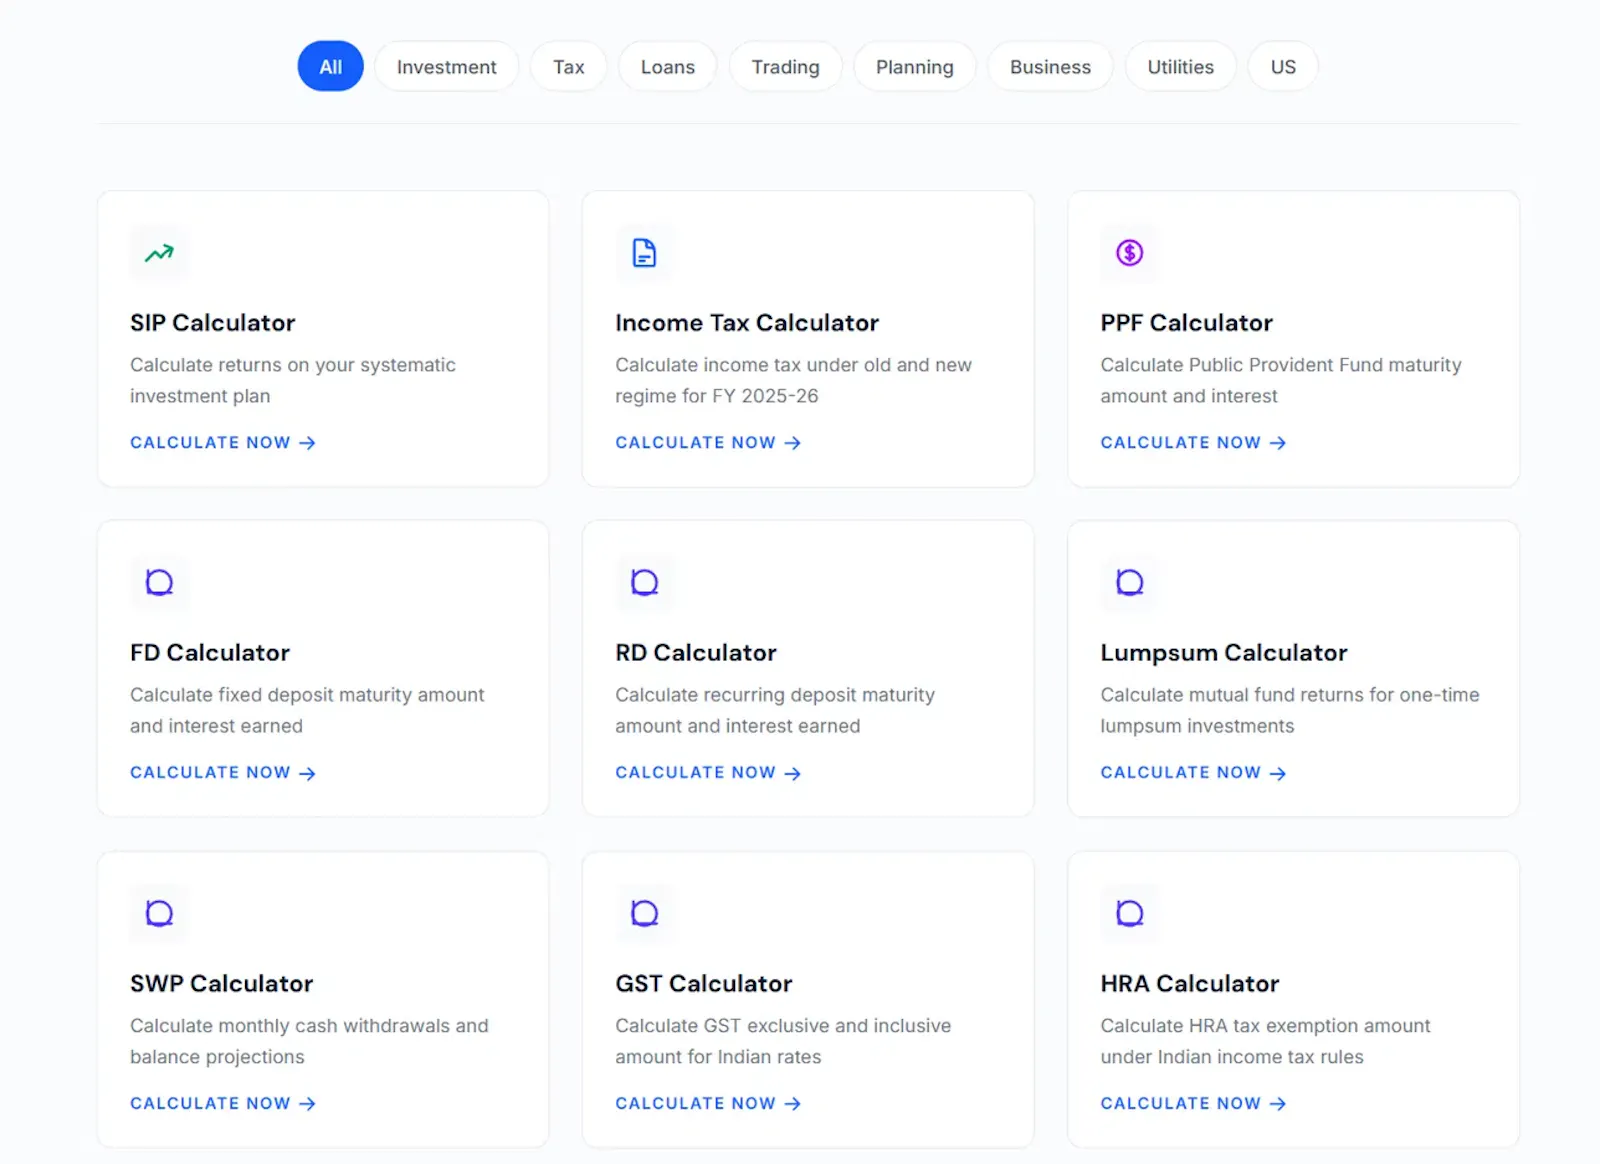Click the SIP Calculator title
Viewport: 1600px width, 1164px height.
pyautogui.click(x=213, y=323)
